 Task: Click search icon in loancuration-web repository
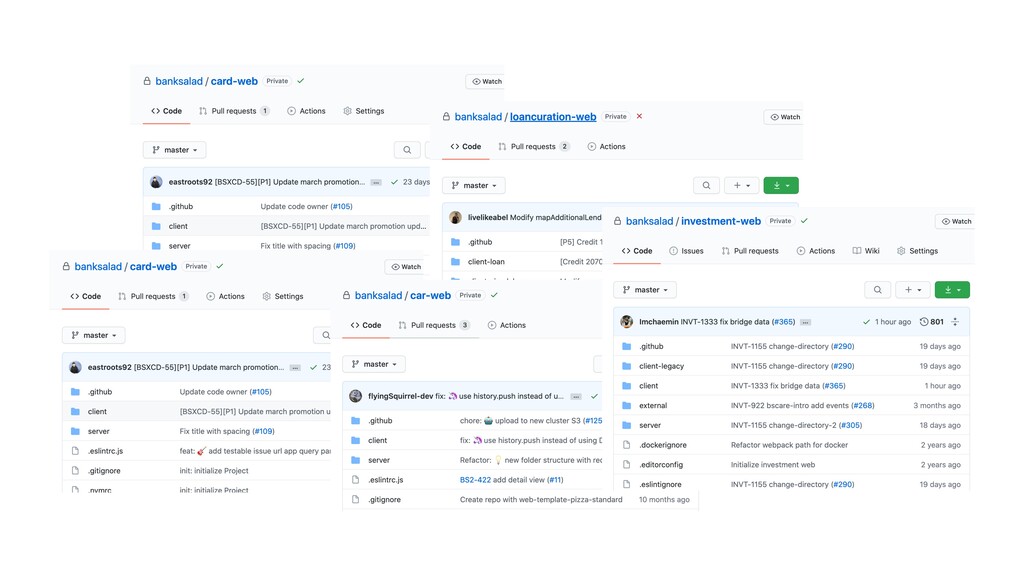pos(706,185)
